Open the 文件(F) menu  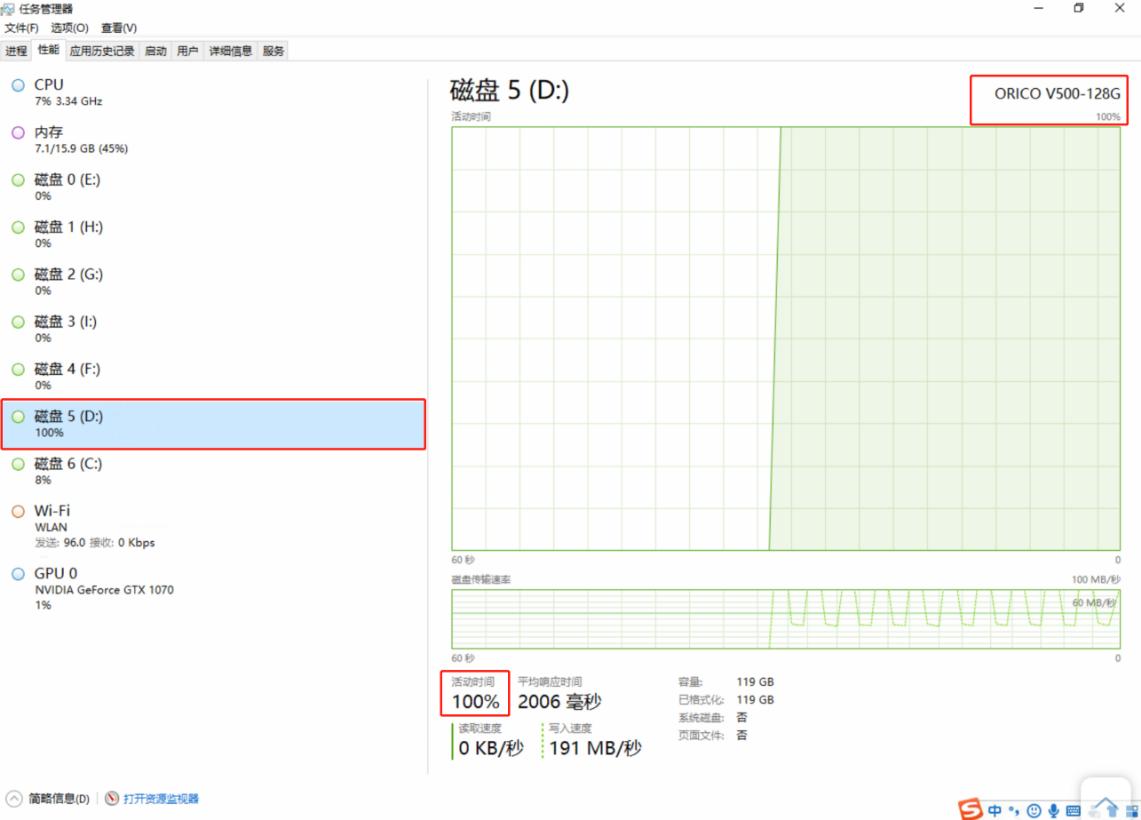pyautogui.click(x=20, y=28)
